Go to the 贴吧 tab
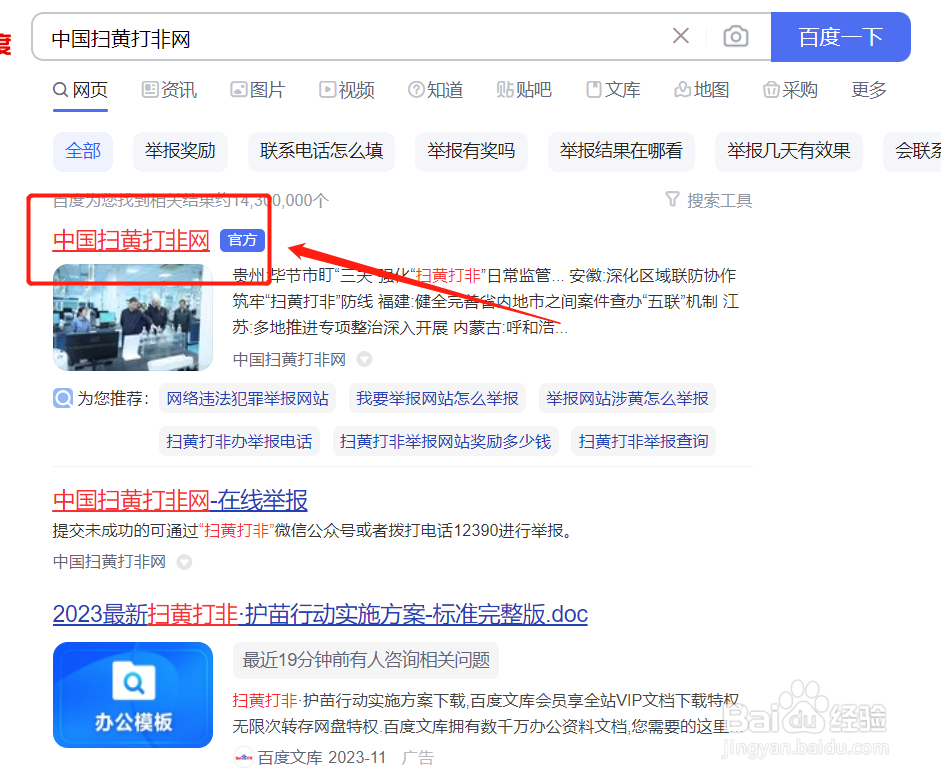 click(x=524, y=91)
